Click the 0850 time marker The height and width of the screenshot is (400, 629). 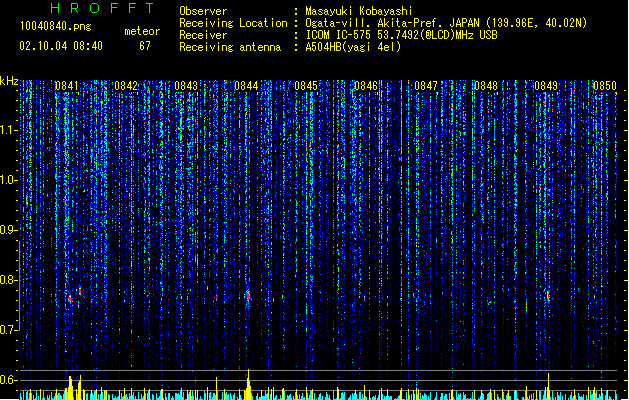[605, 86]
